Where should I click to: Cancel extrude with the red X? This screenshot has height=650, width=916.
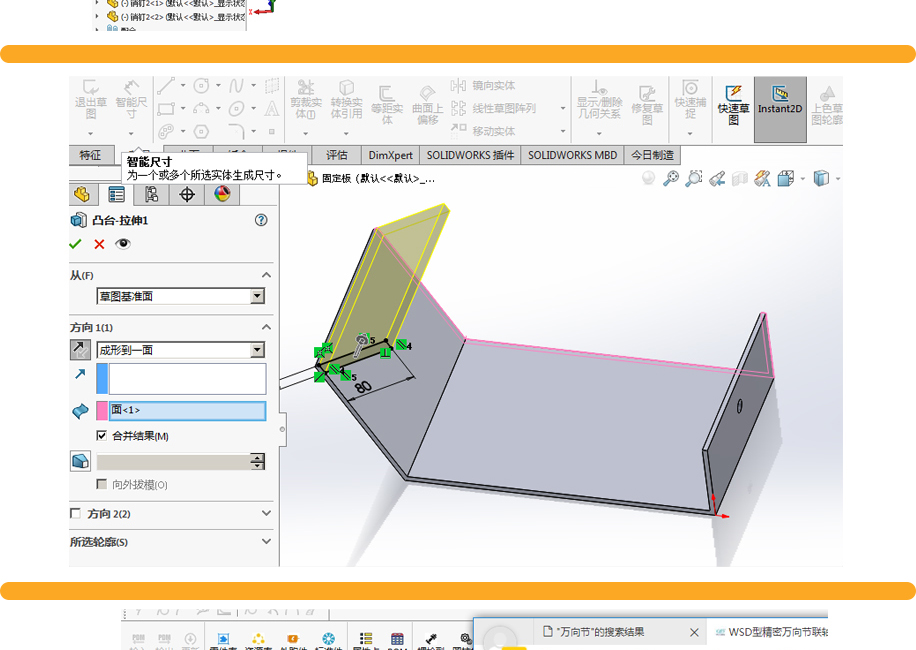coord(99,244)
